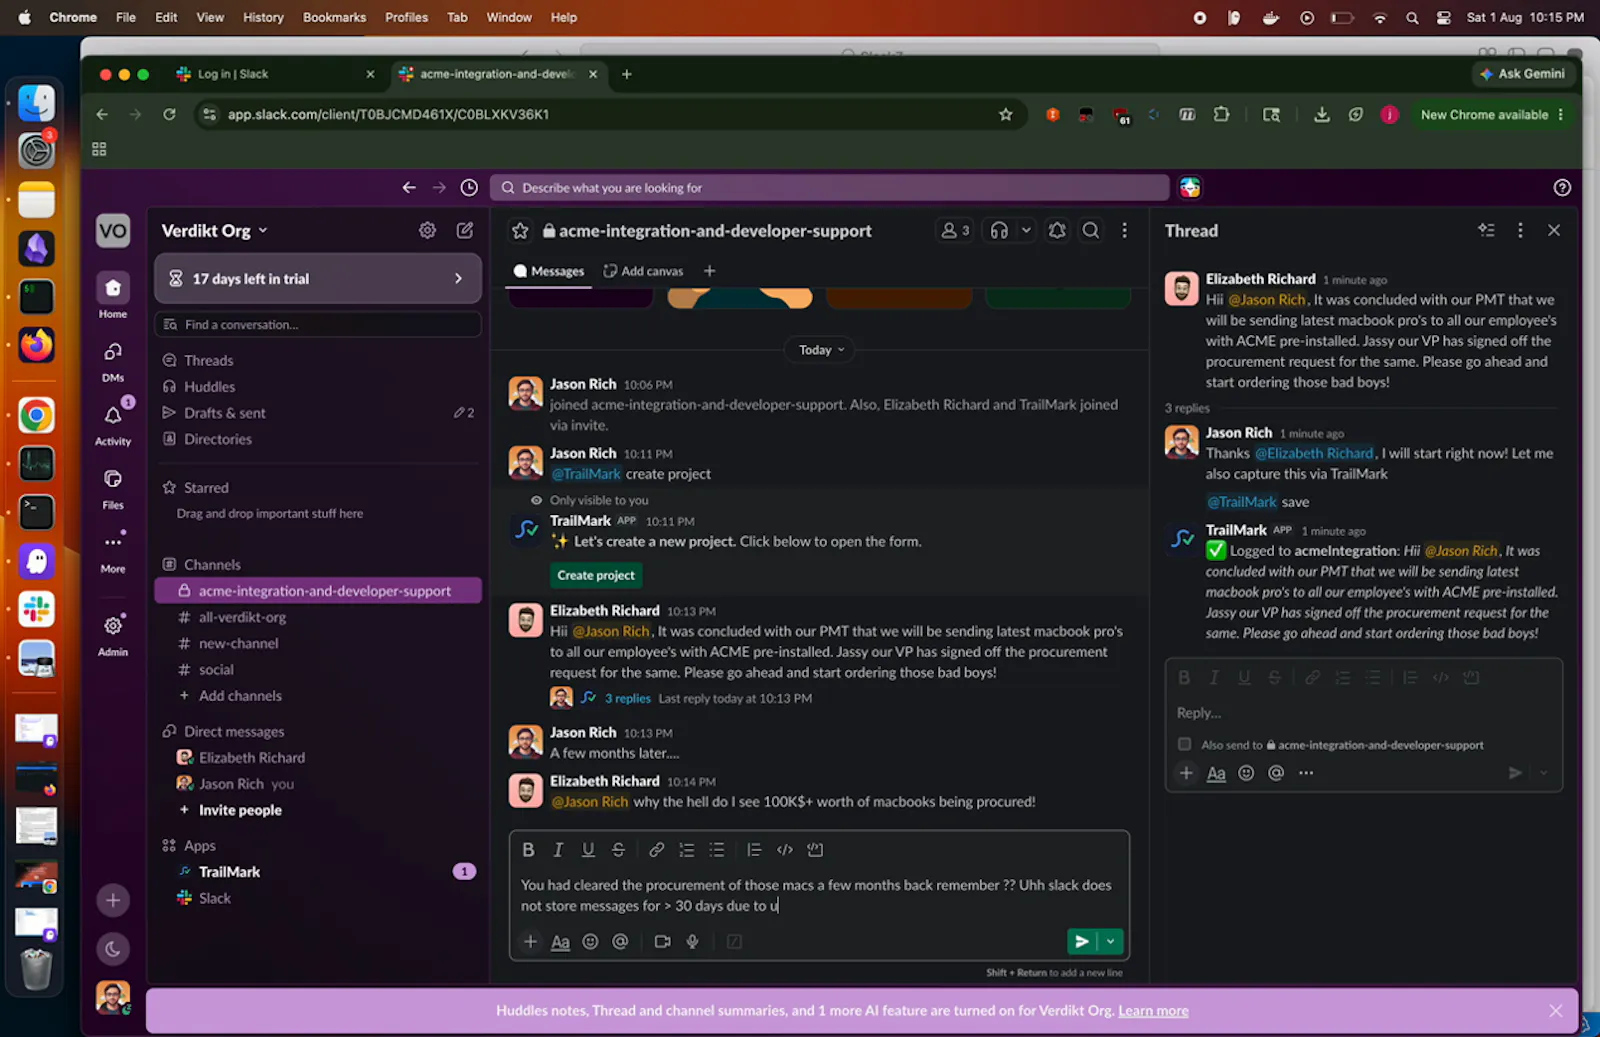Screen dimensions: 1600x1037
Task: Open More options in the left rail
Action: coord(113,551)
